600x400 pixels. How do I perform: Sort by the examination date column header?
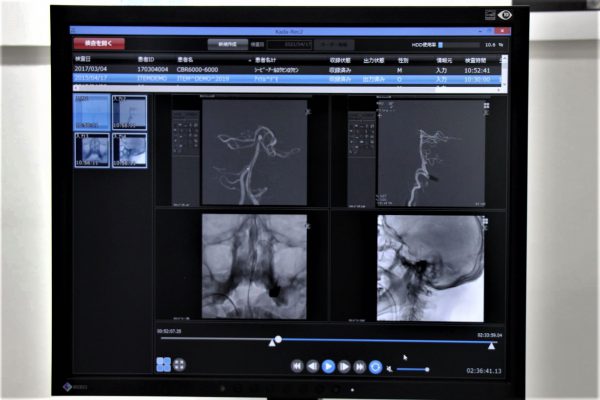[x=82, y=59]
